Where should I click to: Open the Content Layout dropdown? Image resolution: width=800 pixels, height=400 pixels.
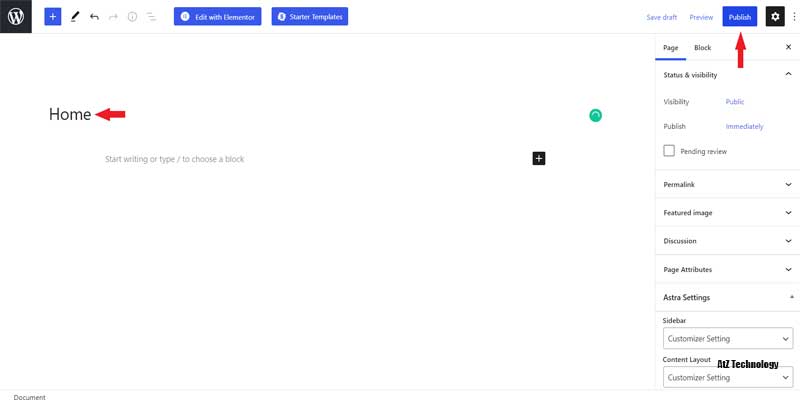(728, 378)
